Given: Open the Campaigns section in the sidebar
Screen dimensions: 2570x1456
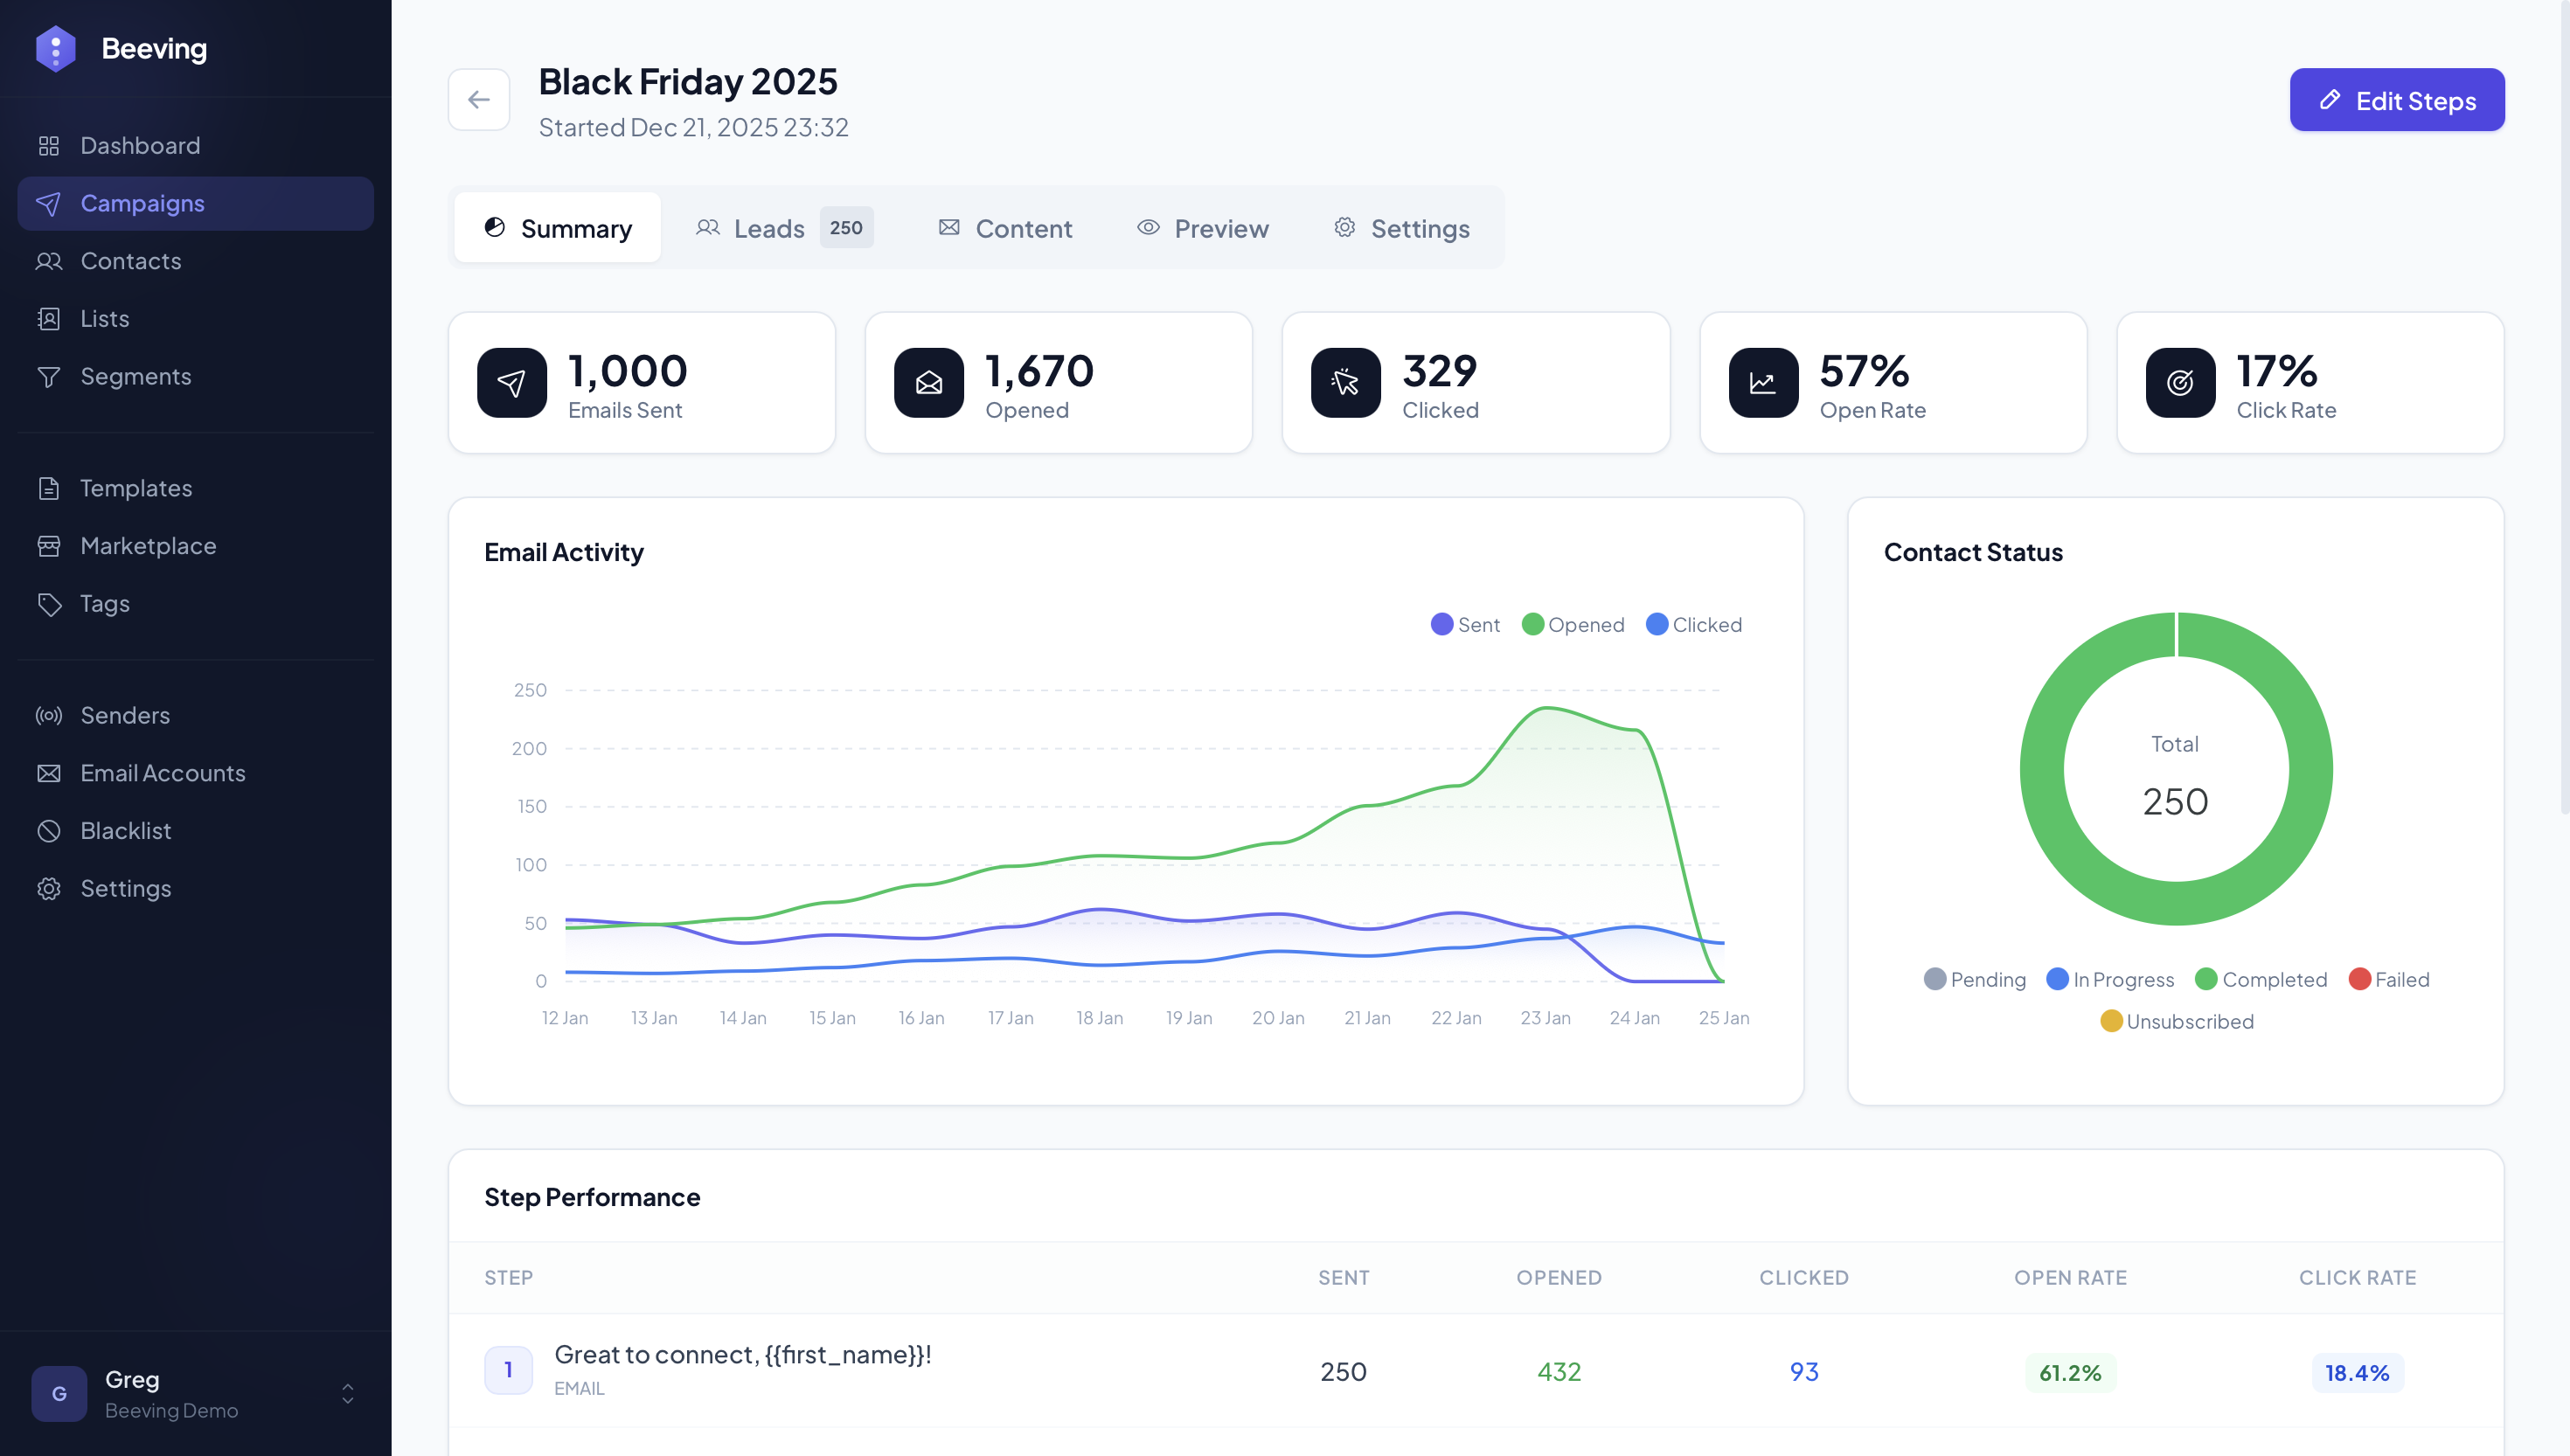Looking at the screenshot, I should click(x=141, y=203).
